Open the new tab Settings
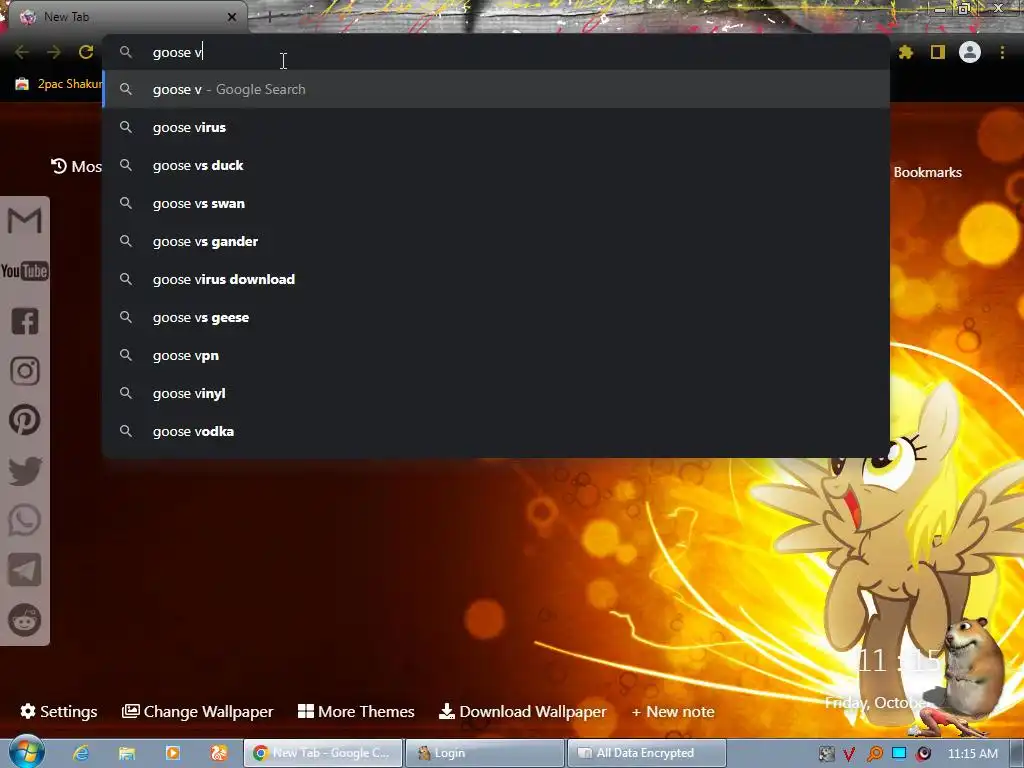The image size is (1024, 768). click(x=59, y=711)
